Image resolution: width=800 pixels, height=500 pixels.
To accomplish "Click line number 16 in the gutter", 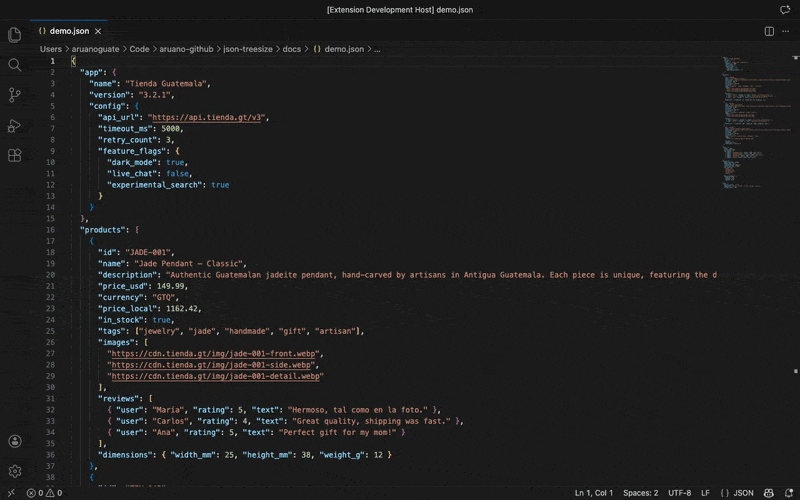I will [51, 230].
